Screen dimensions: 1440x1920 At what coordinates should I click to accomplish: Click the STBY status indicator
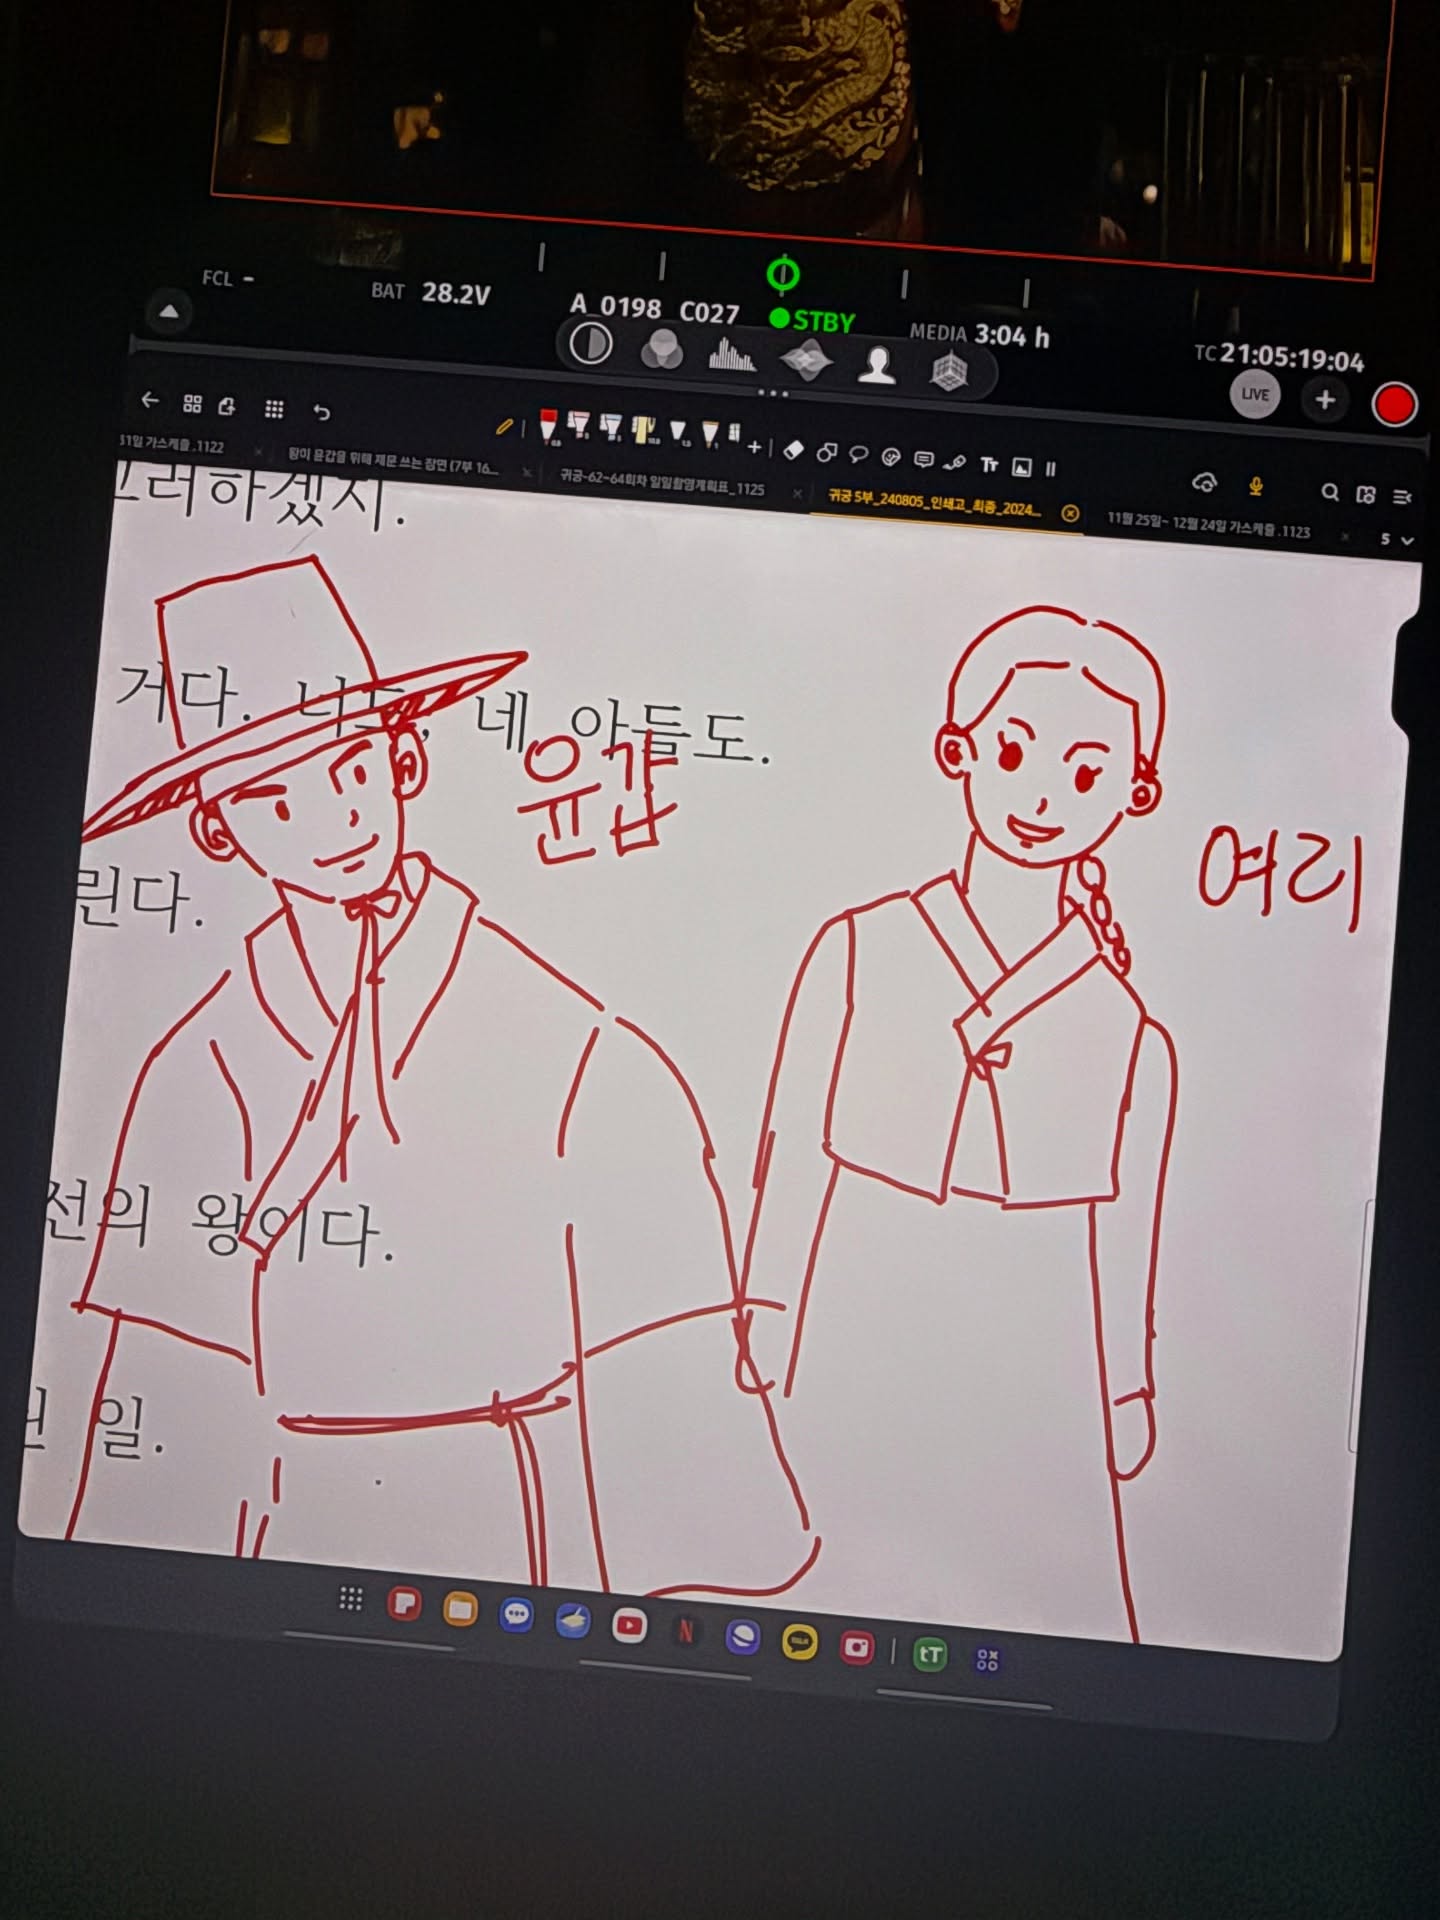pyautogui.click(x=813, y=321)
